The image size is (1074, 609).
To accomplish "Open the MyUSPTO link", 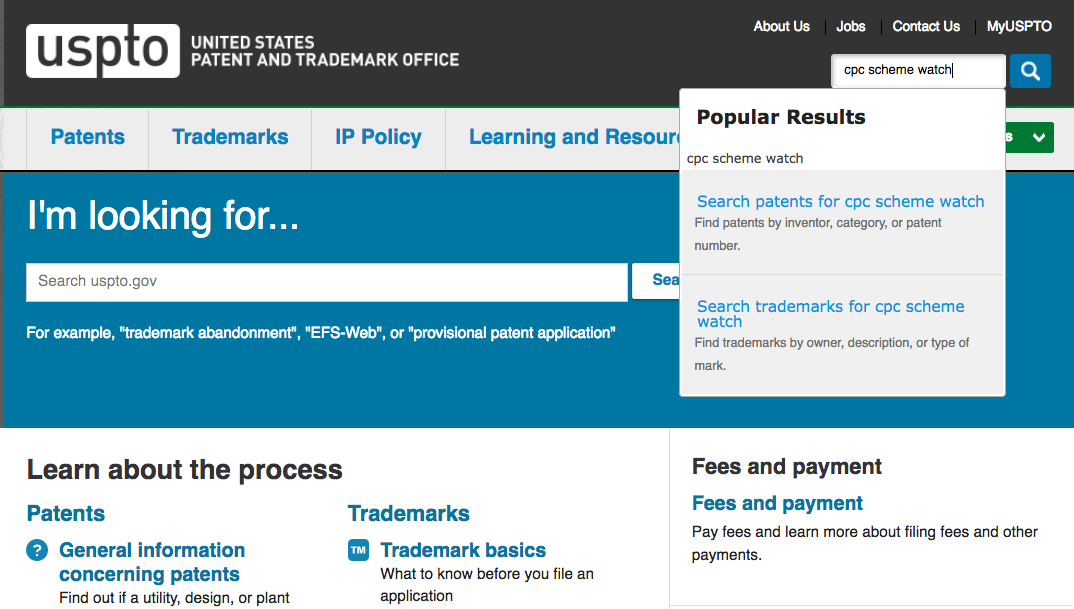I will pos(1019,27).
